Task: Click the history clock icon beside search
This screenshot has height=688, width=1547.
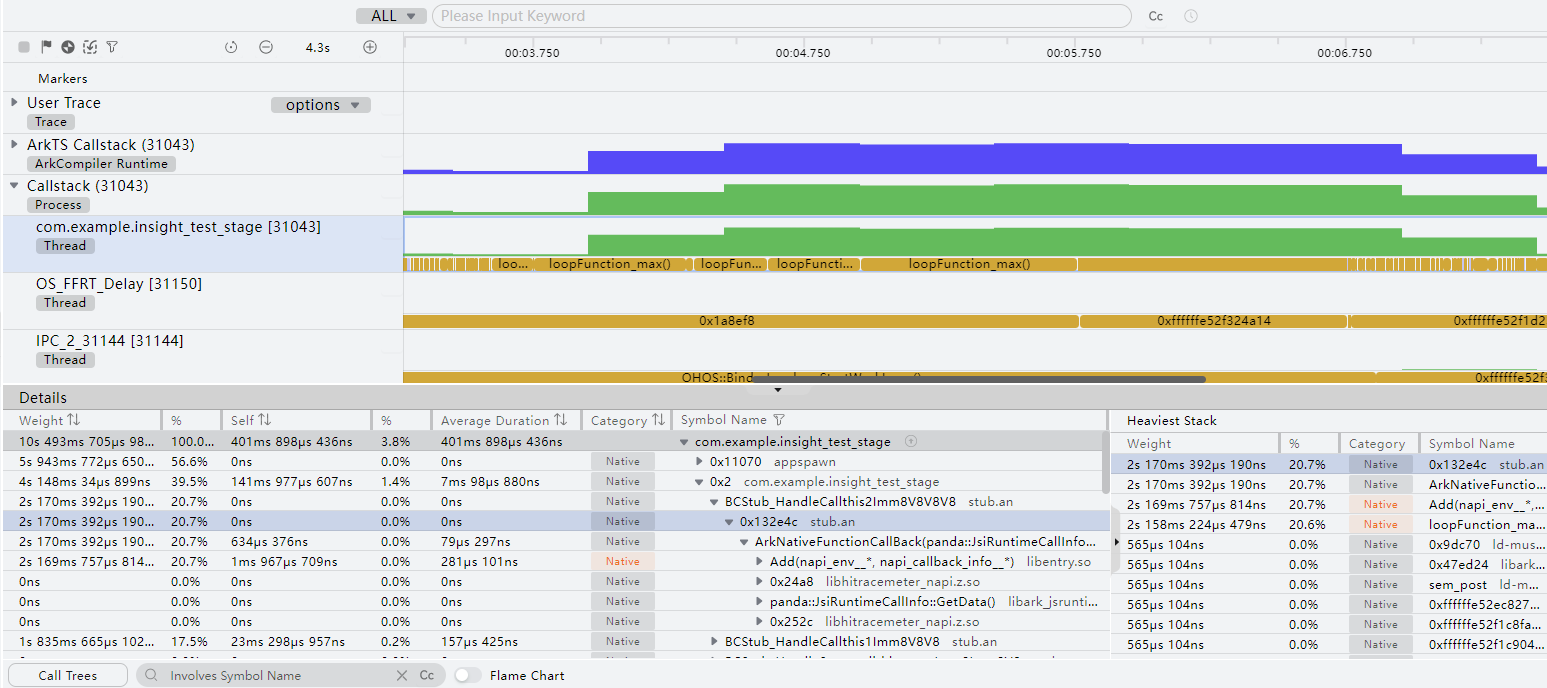Action: pyautogui.click(x=1191, y=16)
